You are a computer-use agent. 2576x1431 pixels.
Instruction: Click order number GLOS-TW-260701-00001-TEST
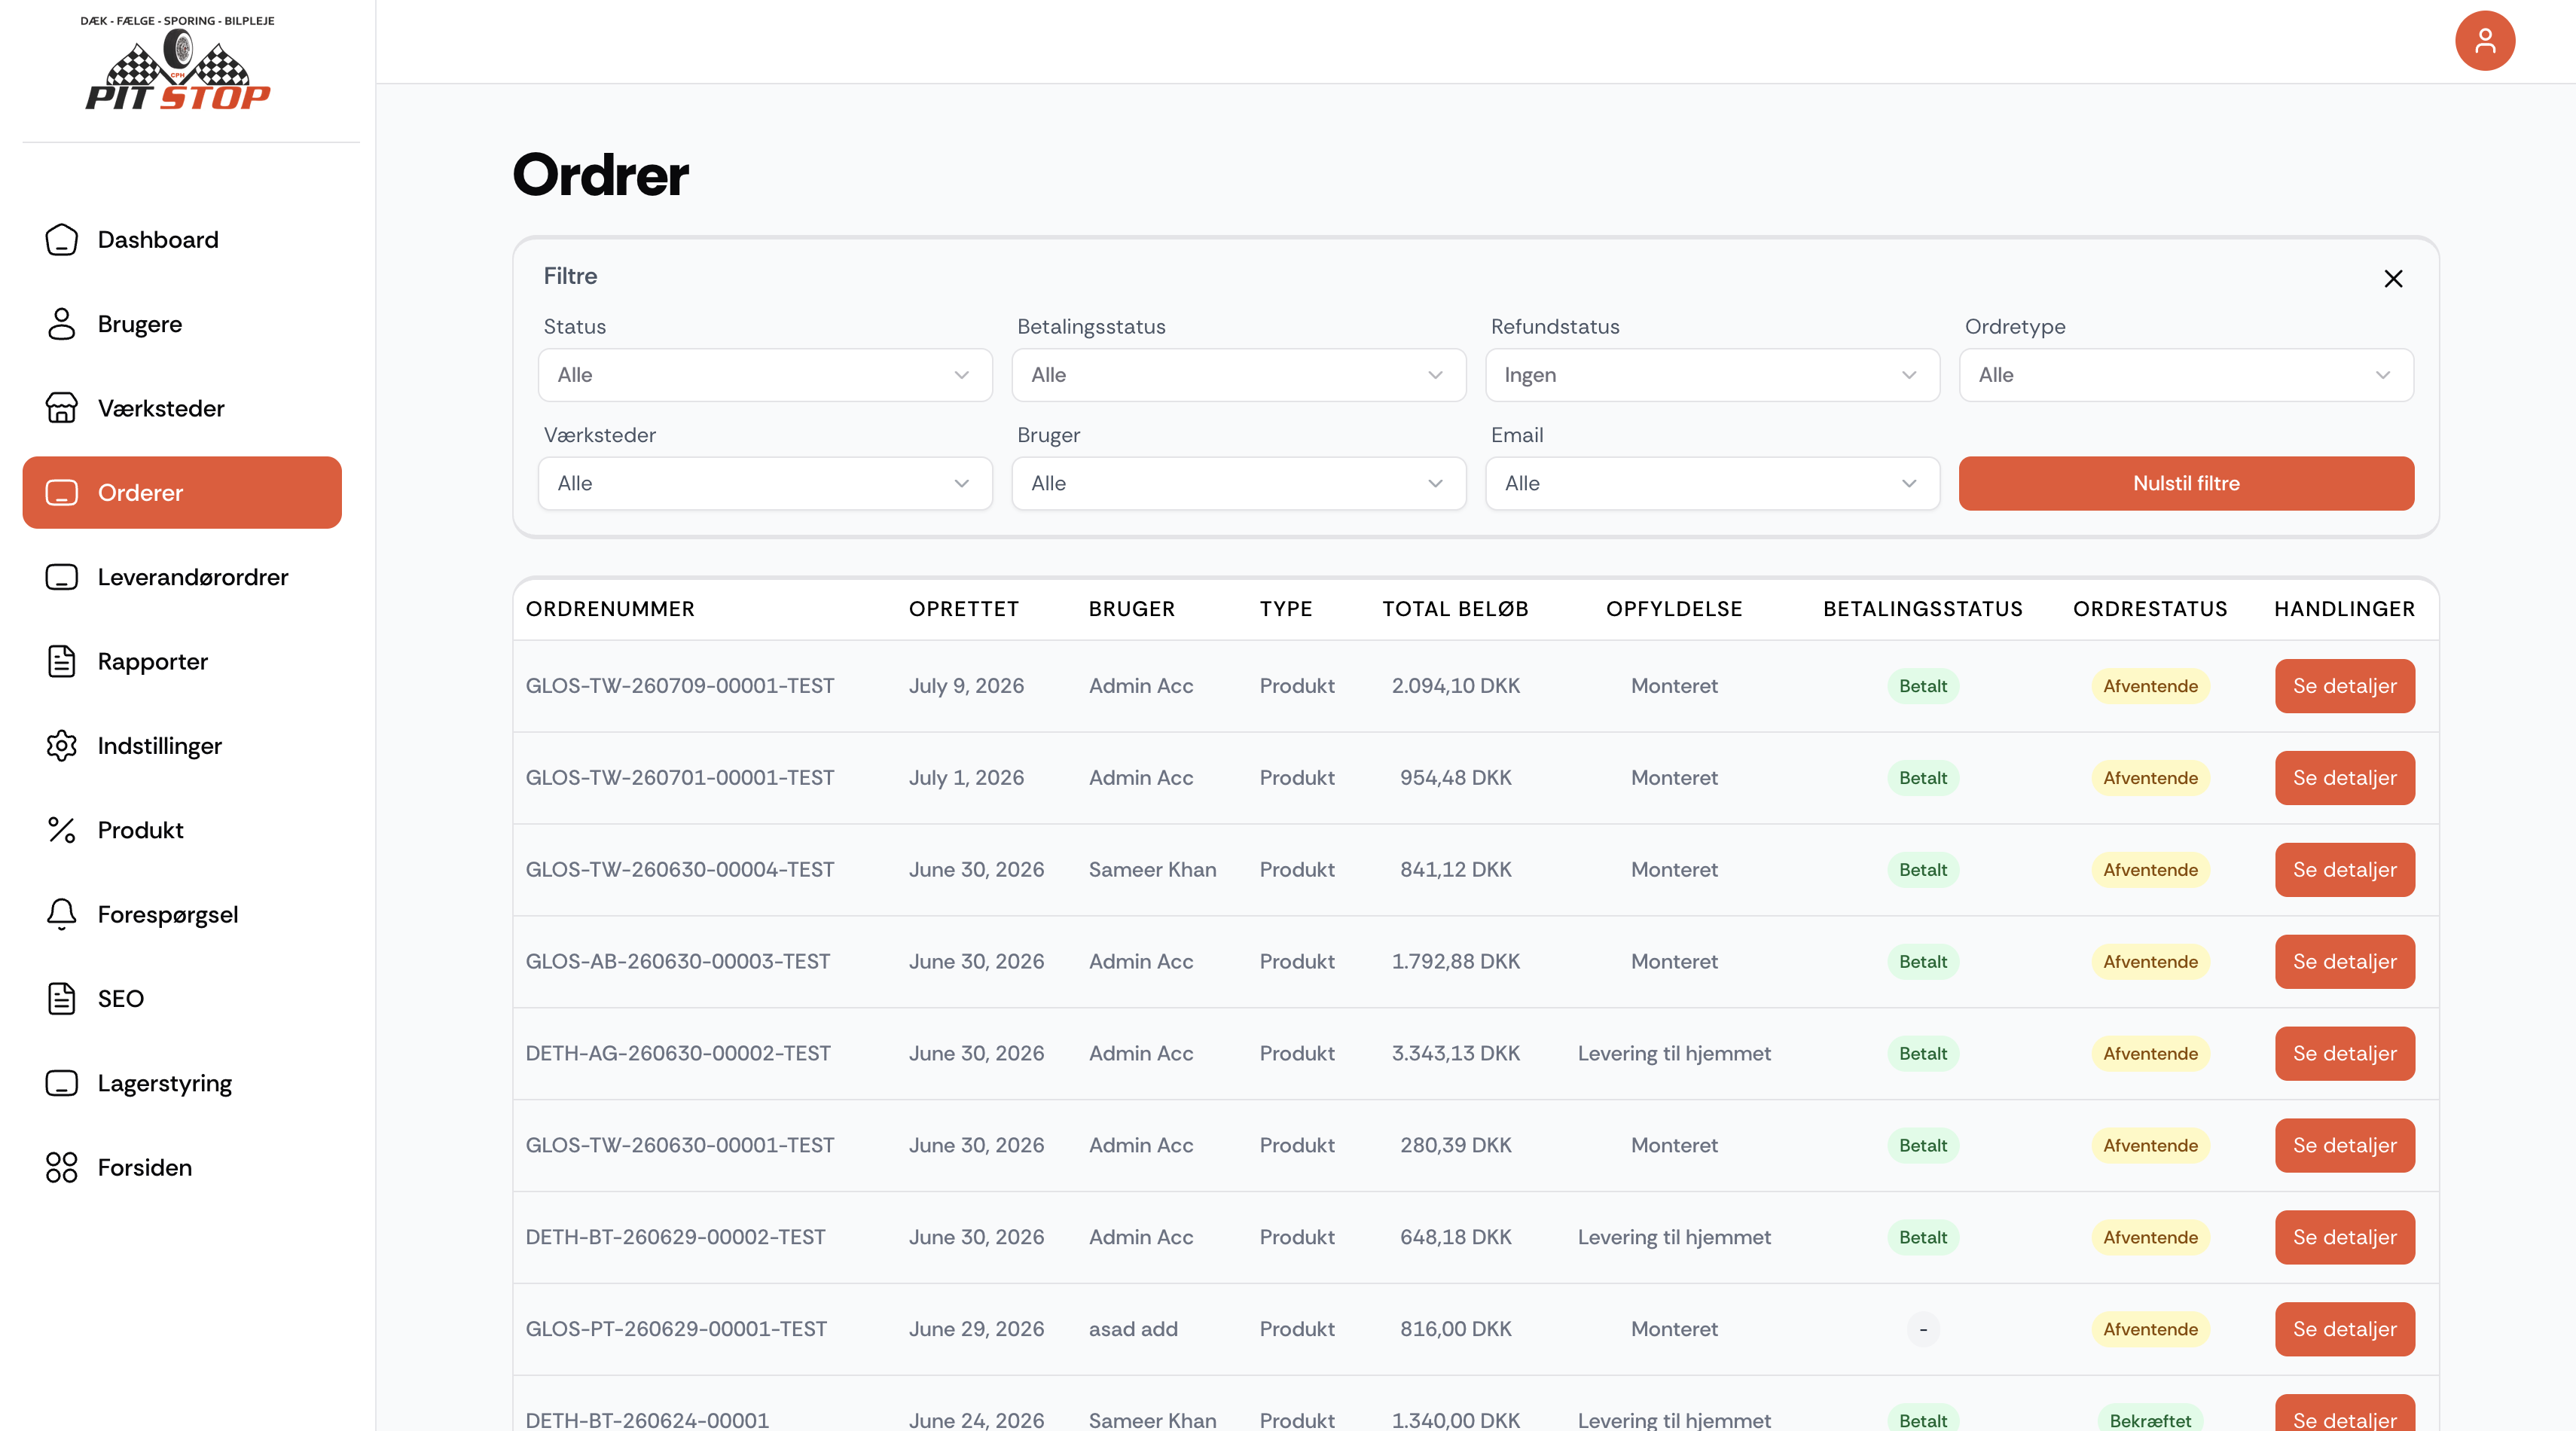(x=679, y=778)
